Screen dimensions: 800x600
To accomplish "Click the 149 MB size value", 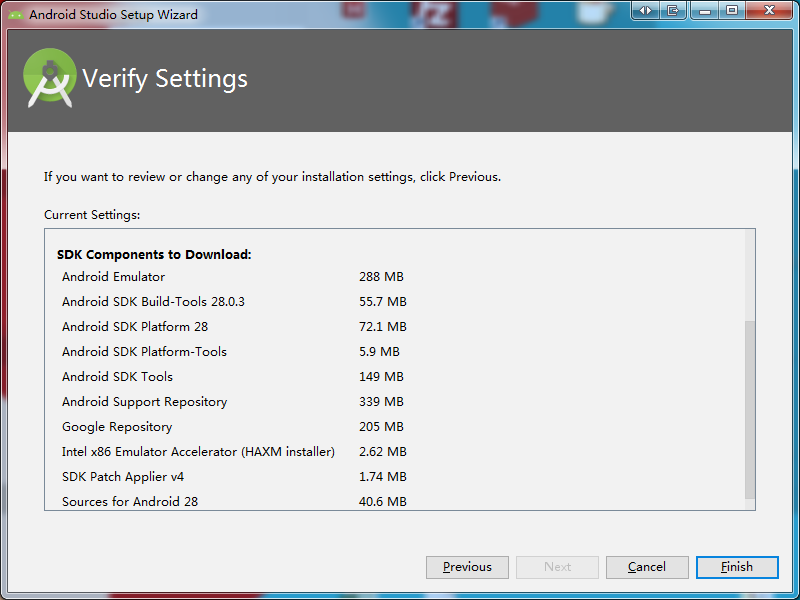I will point(381,377).
